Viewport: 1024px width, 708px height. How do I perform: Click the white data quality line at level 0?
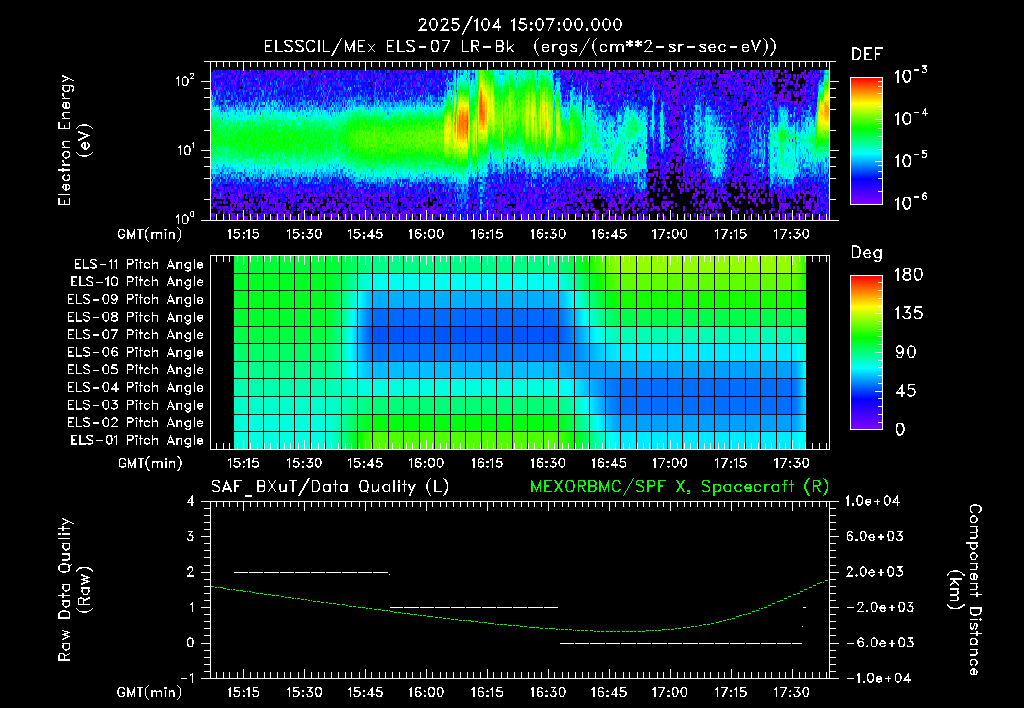tap(680, 643)
